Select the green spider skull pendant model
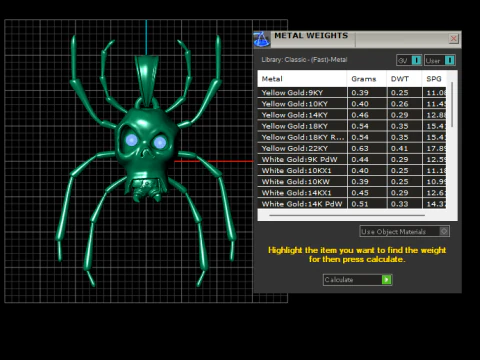Viewport: 480px width, 360px height. point(145,160)
